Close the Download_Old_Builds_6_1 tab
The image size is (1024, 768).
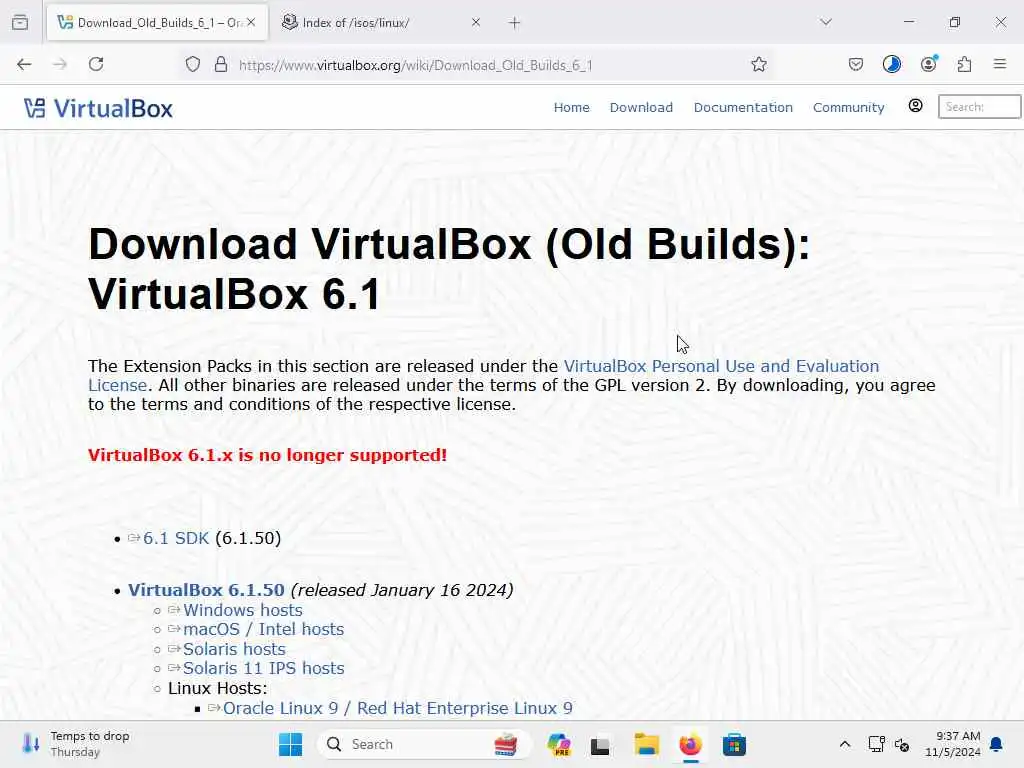click(x=251, y=22)
